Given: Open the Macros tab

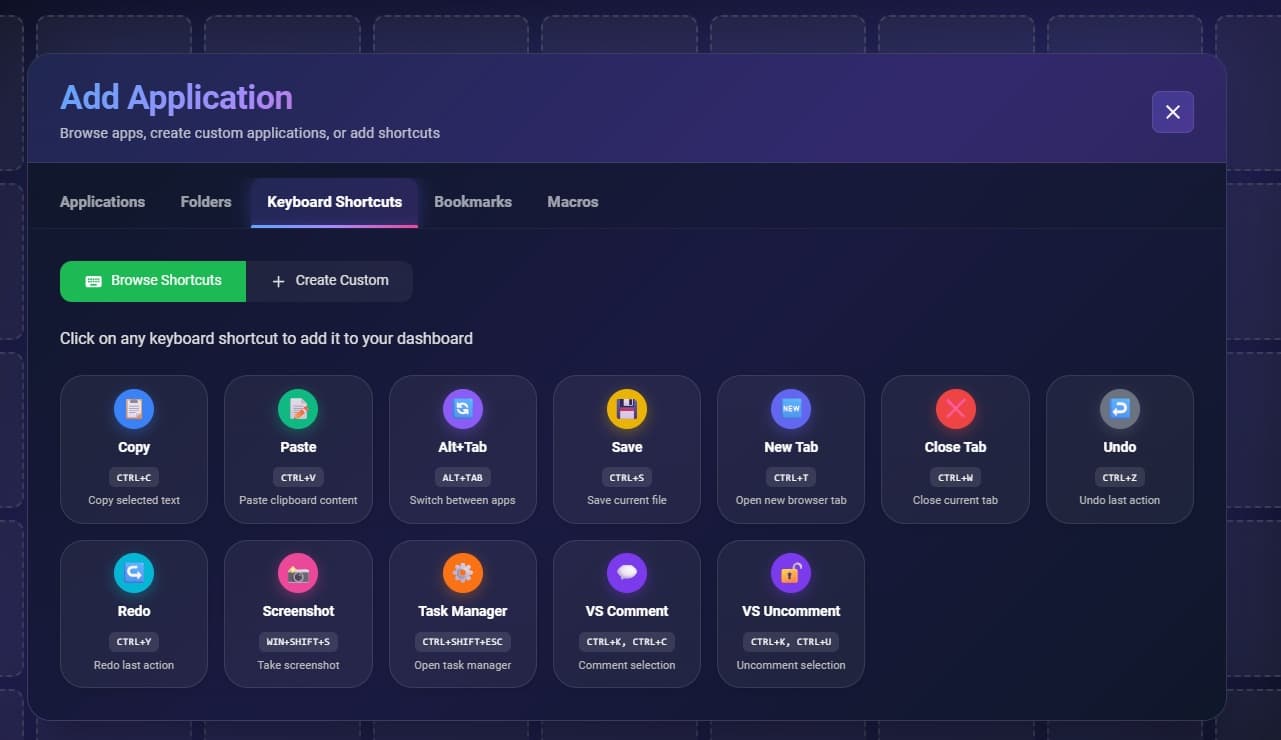Looking at the screenshot, I should 573,202.
